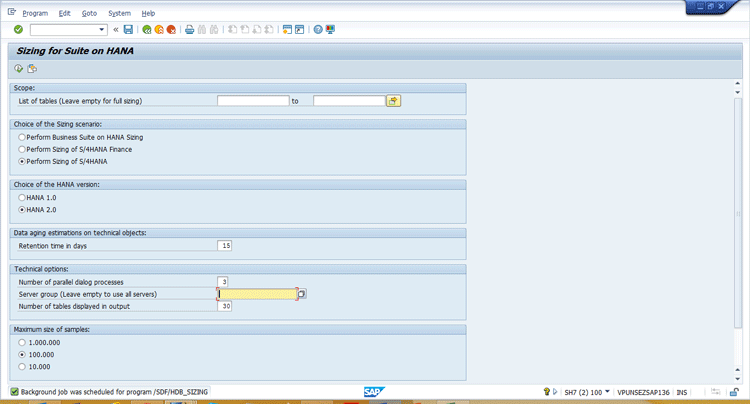Click the Find Next binoculars icon

pyautogui.click(x=214, y=30)
